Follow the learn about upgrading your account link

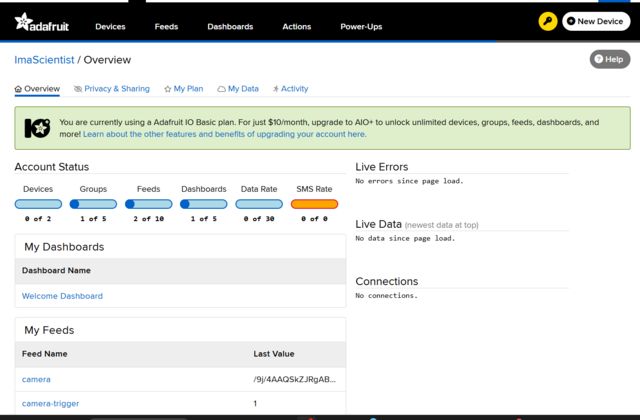click(224, 134)
